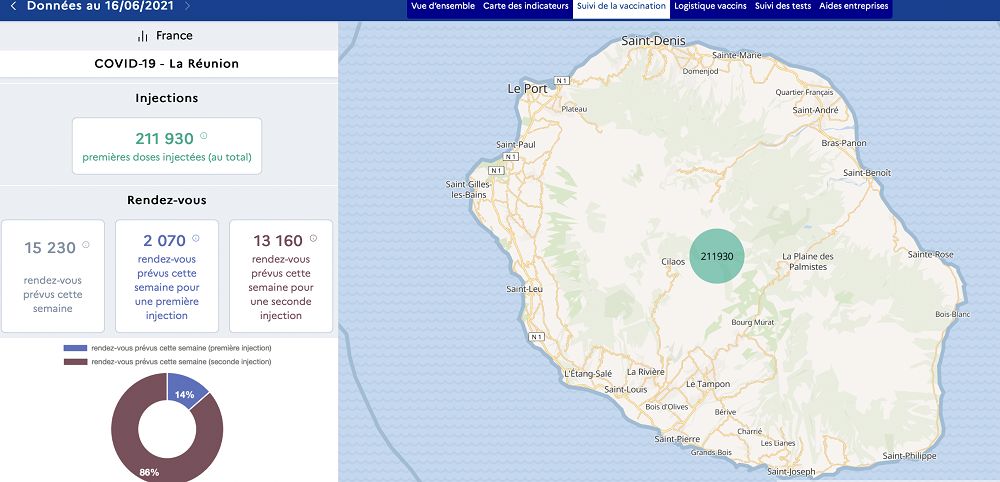Image resolution: width=1000 pixels, height=482 pixels.
Task: Open the Suivi des tests tab
Action: tap(783, 7)
